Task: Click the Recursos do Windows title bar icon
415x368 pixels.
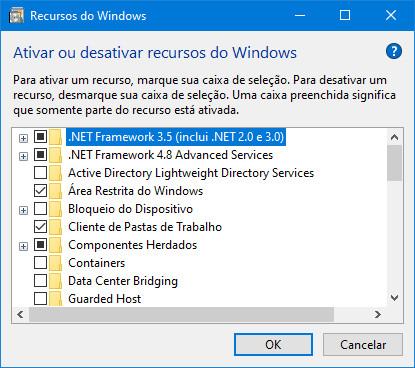Action: 16,16
